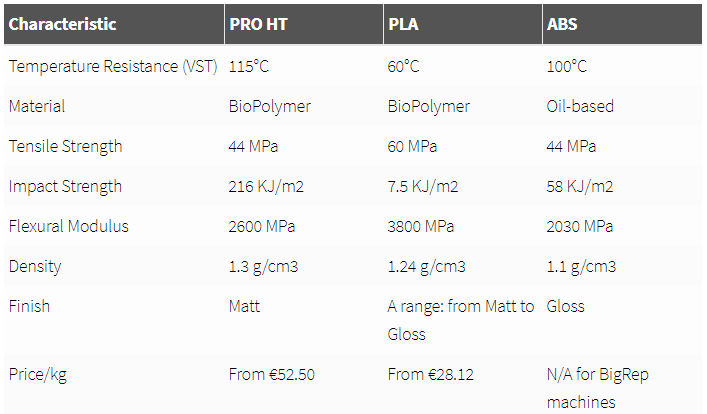Select the ABS column header
Viewport: 707px width, 414px height.
pos(562,24)
